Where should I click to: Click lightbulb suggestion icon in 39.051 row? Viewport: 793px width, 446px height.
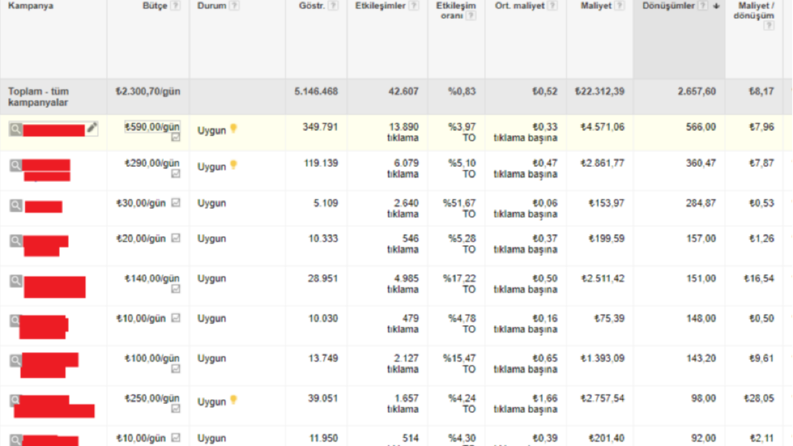click(x=234, y=400)
